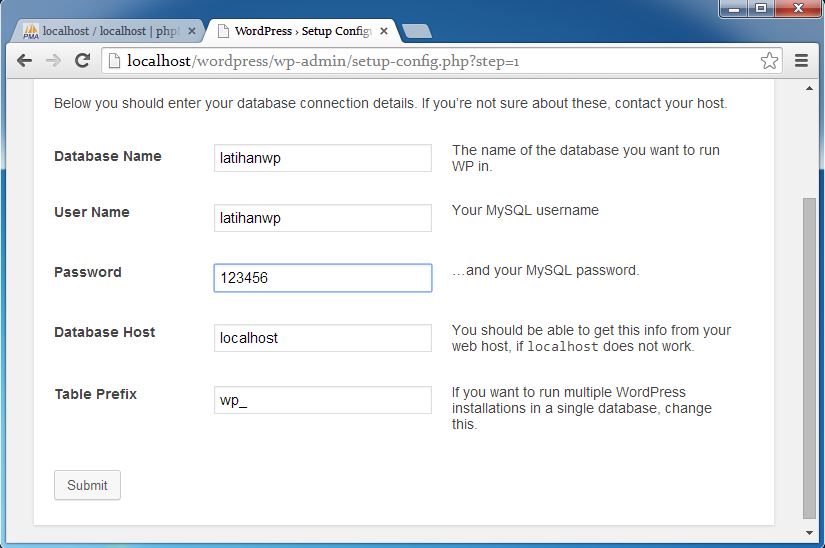This screenshot has width=825, height=548.
Task: Open a new tab with the new-tab button
Action: 417,31
